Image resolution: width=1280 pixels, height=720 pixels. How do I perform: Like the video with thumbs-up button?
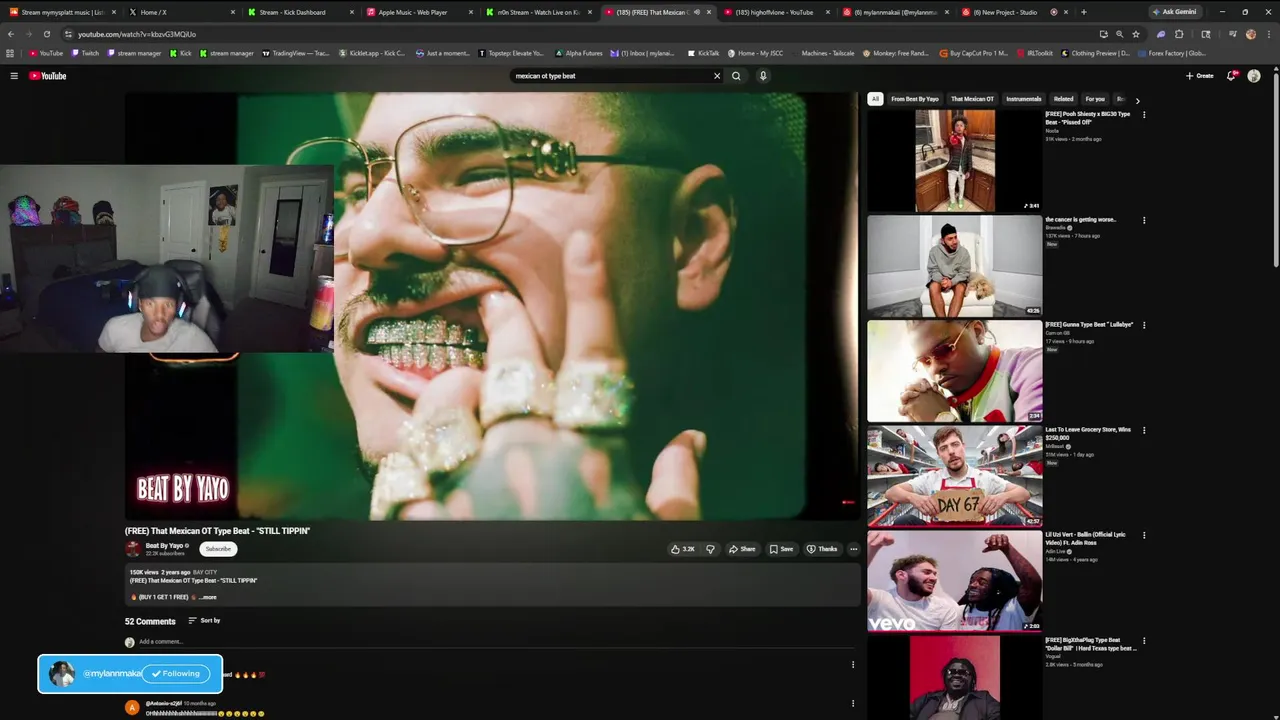(683, 549)
